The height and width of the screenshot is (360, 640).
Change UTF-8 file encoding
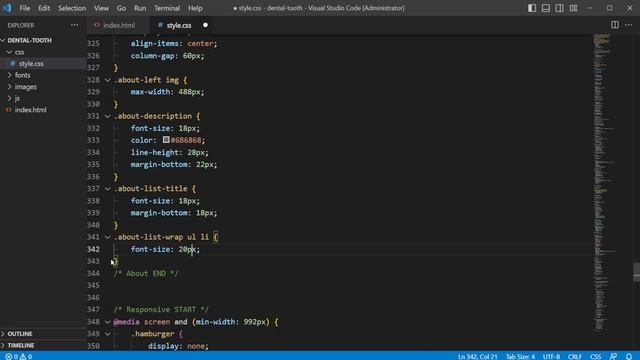tap(551, 356)
